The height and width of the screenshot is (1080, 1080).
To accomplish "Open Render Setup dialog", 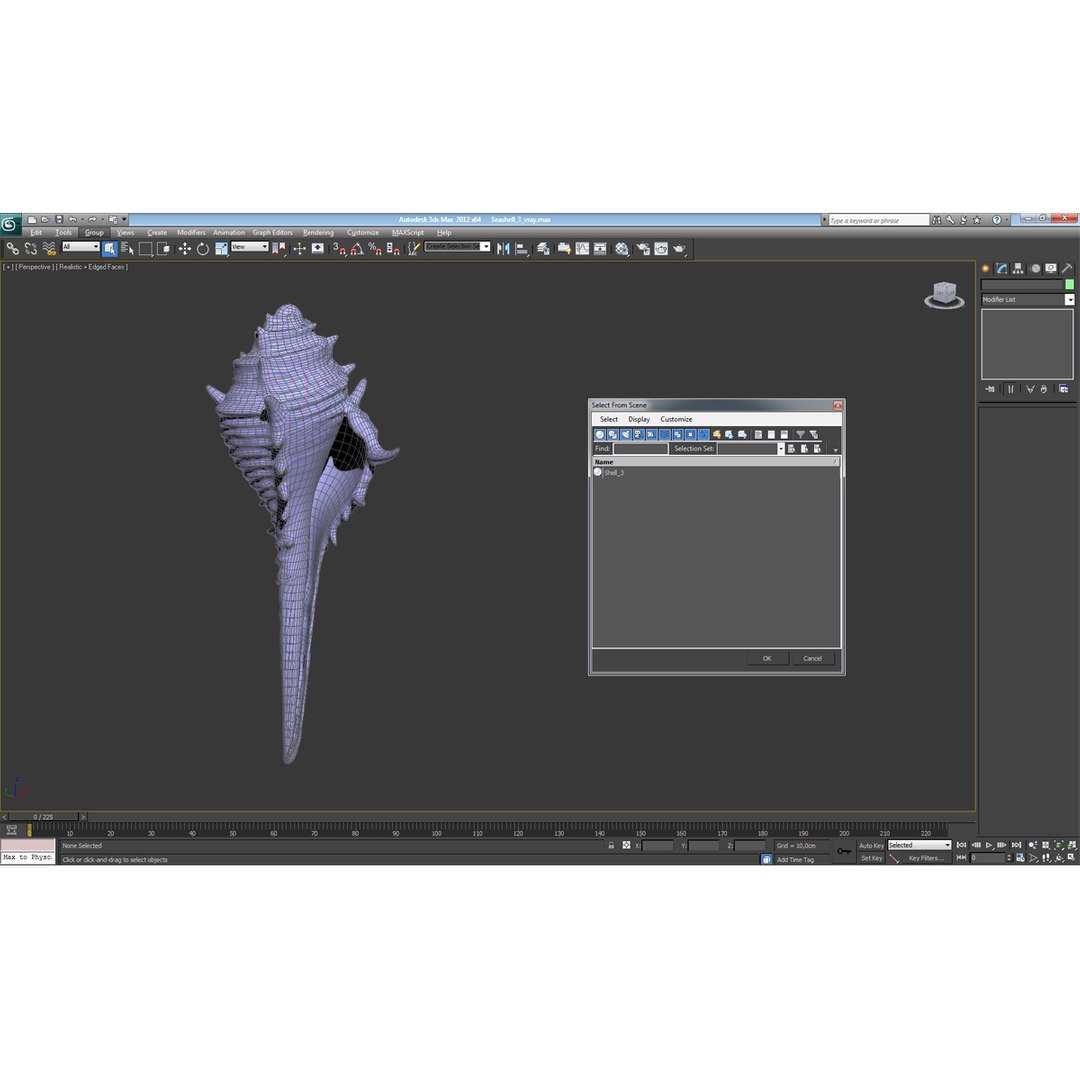I will pyautogui.click(x=643, y=249).
